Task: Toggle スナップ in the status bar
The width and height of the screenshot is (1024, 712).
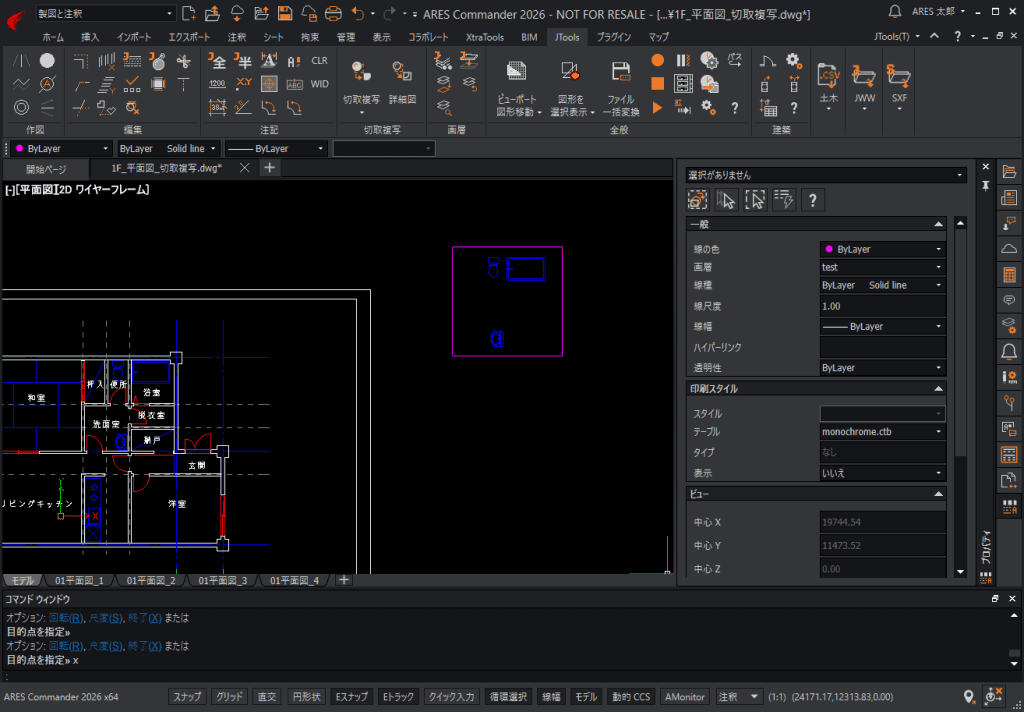Action: pos(188,697)
